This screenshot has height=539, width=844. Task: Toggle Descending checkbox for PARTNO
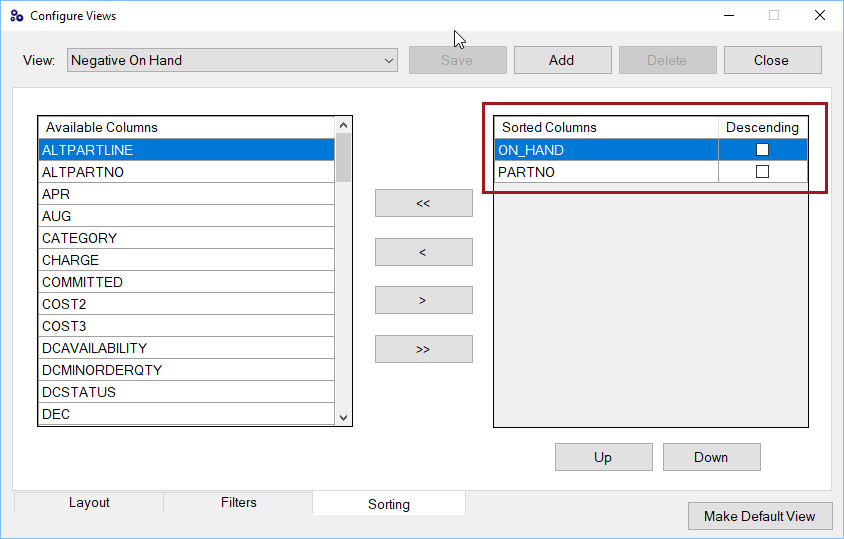coord(762,172)
